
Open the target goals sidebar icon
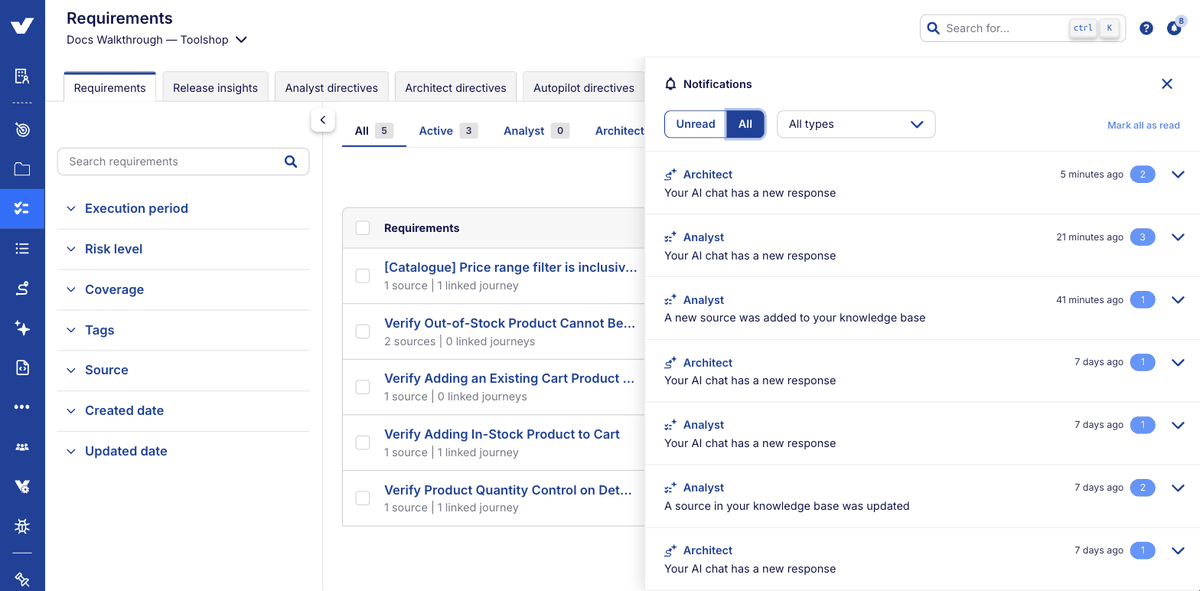(22, 130)
